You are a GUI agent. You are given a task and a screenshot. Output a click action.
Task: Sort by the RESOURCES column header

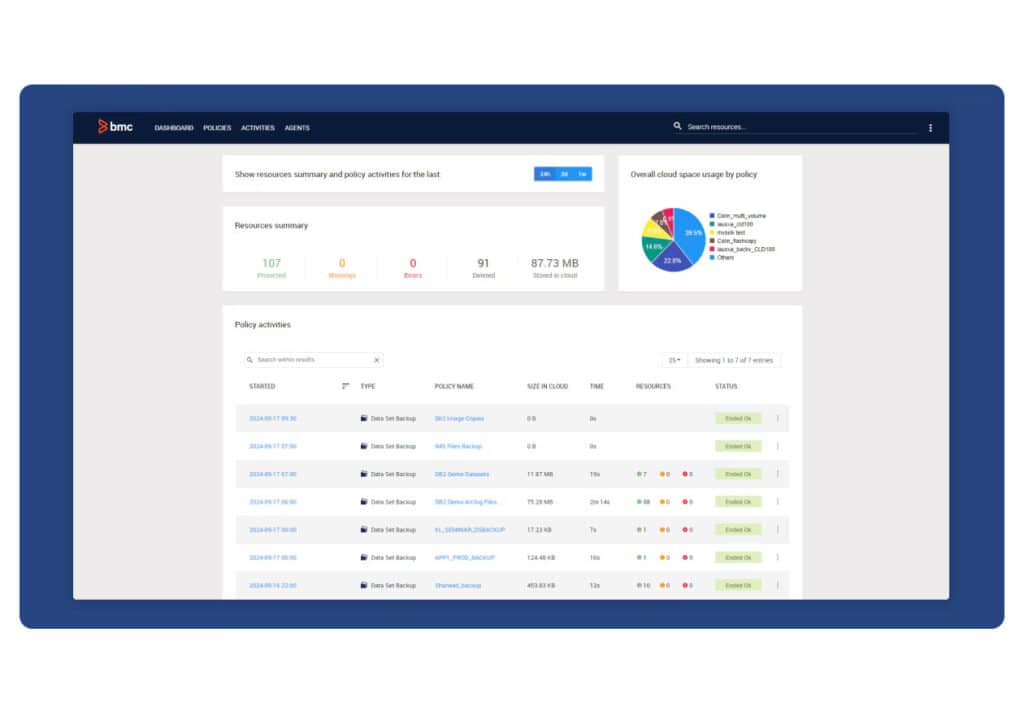point(653,387)
